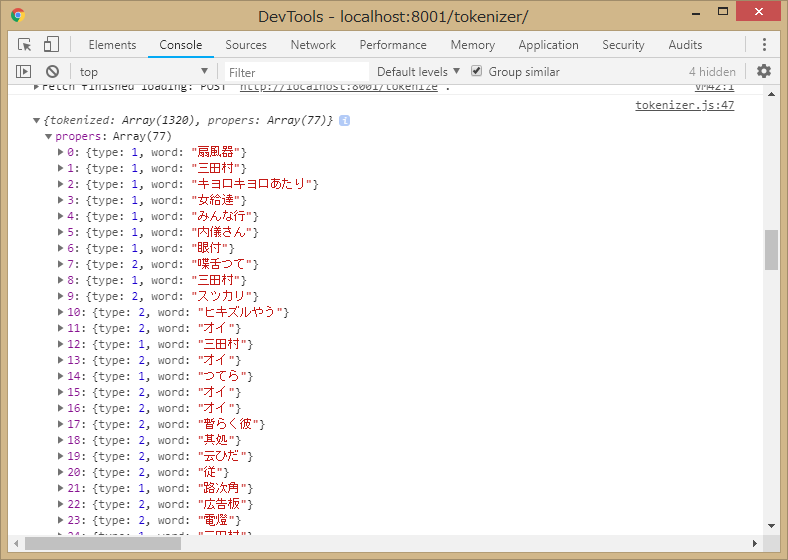Expand array item 10 with word ヒキズルやう
Screen dimensions: 788x560
click(61, 312)
